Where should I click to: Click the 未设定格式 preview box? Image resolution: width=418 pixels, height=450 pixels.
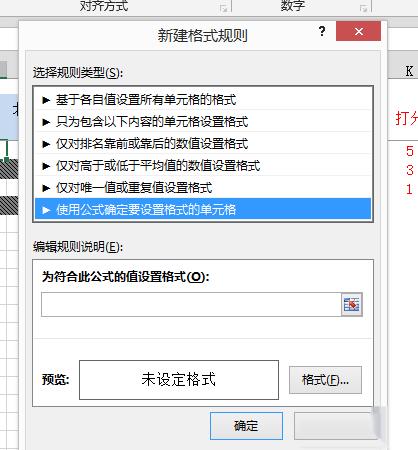coord(179,380)
